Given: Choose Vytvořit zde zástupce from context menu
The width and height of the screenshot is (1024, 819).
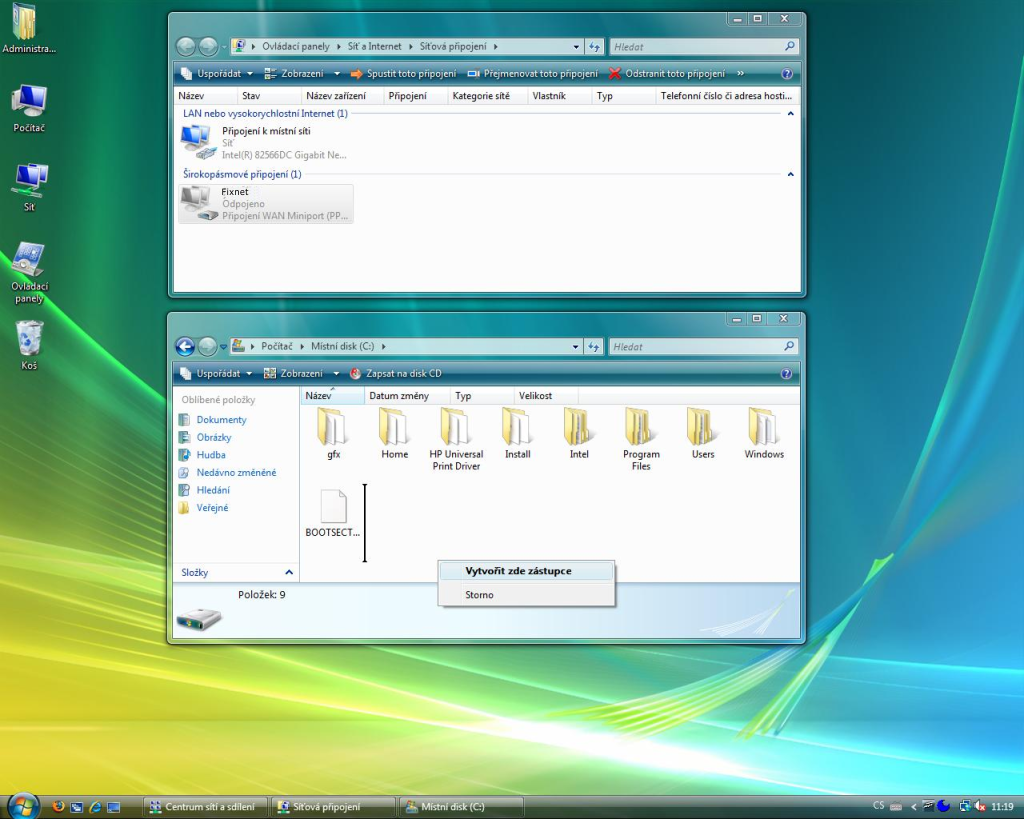Looking at the screenshot, I should 526,571.
